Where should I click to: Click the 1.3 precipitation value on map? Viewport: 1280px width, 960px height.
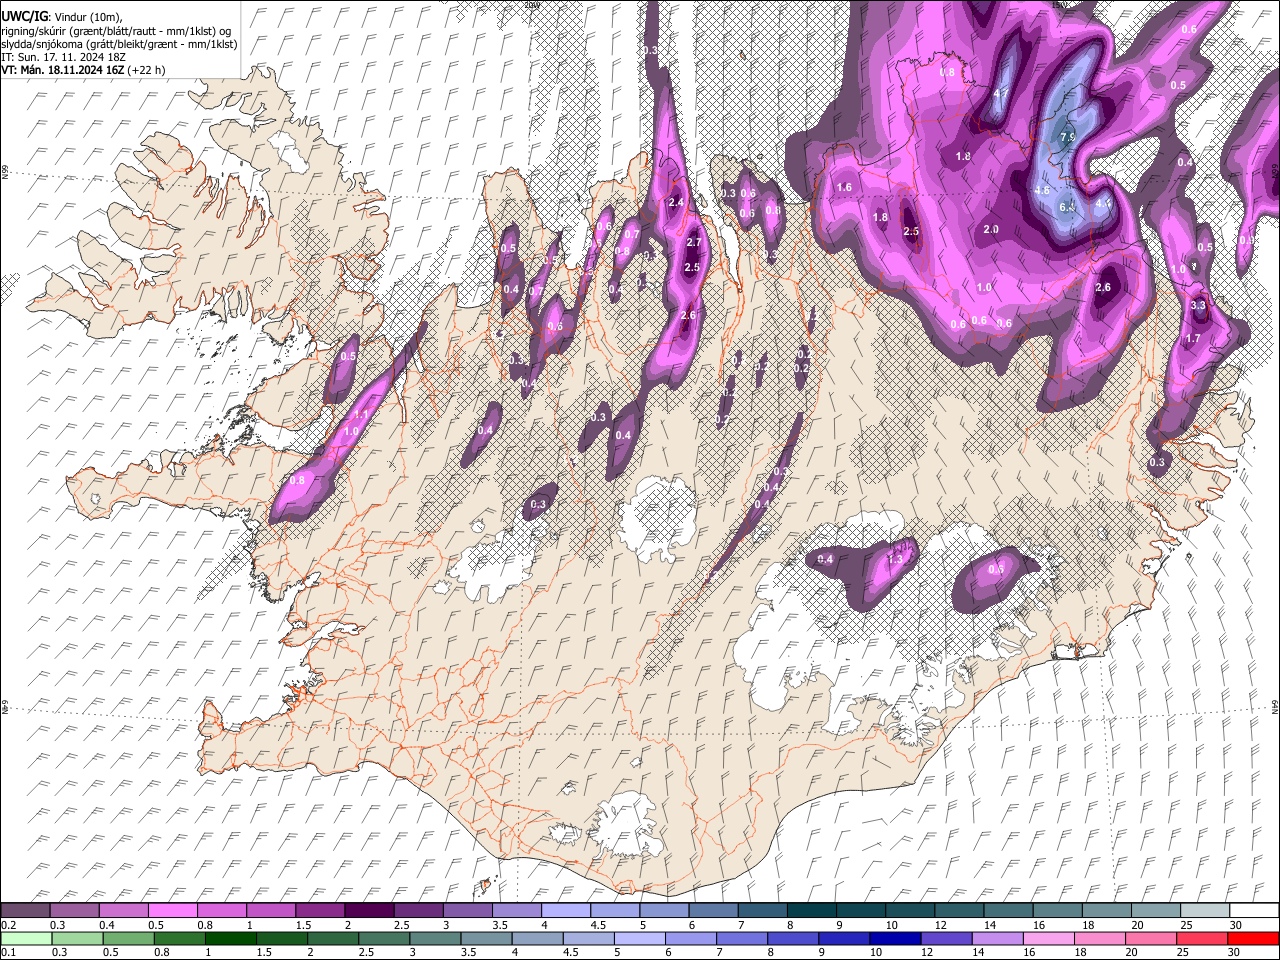[895, 560]
